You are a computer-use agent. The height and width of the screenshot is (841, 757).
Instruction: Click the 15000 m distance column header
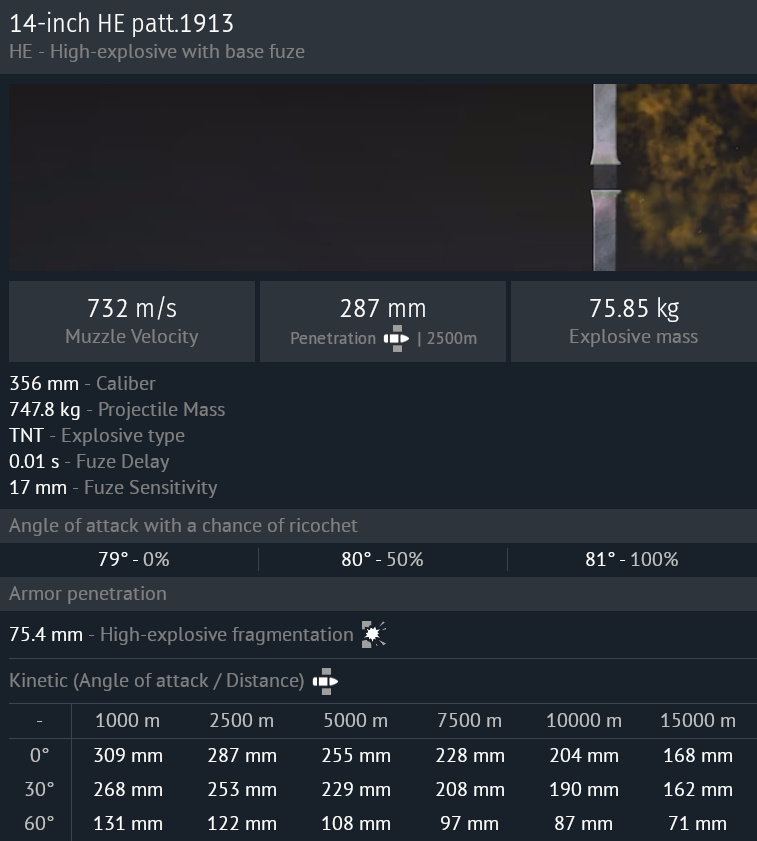[x=698, y=720]
